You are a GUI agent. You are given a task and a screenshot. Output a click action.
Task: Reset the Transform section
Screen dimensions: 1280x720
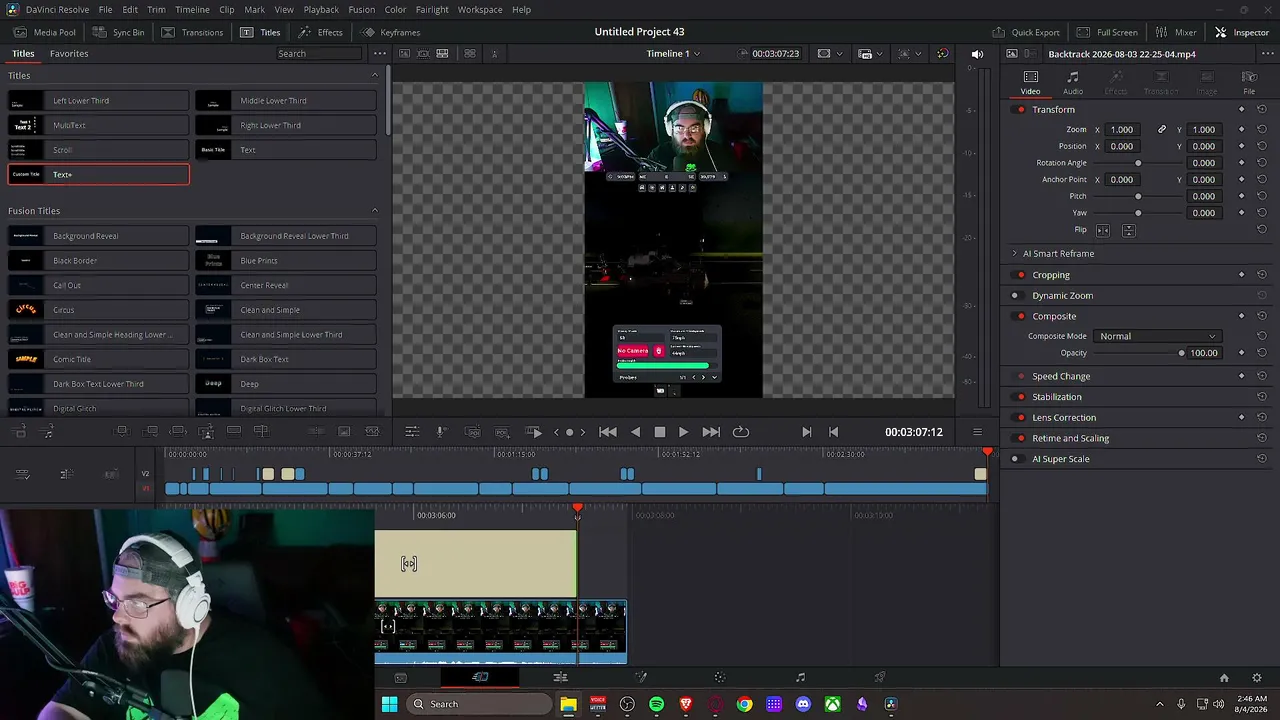pyautogui.click(x=1262, y=110)
